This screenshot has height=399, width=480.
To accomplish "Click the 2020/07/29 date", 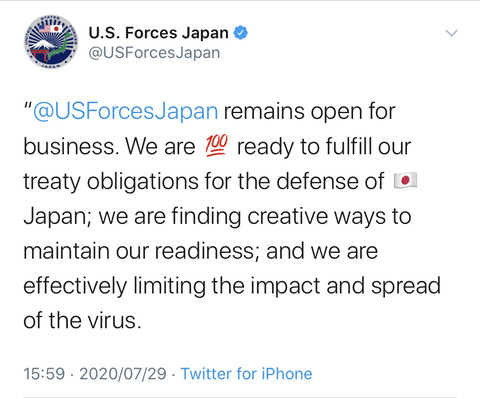I will 123,374.
